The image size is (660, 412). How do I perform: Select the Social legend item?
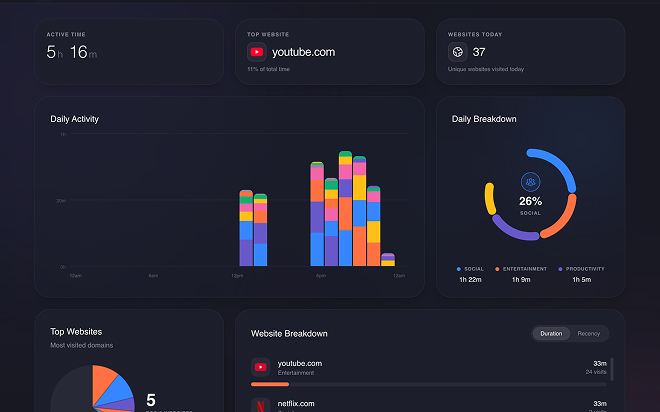[x=471, y=269]
